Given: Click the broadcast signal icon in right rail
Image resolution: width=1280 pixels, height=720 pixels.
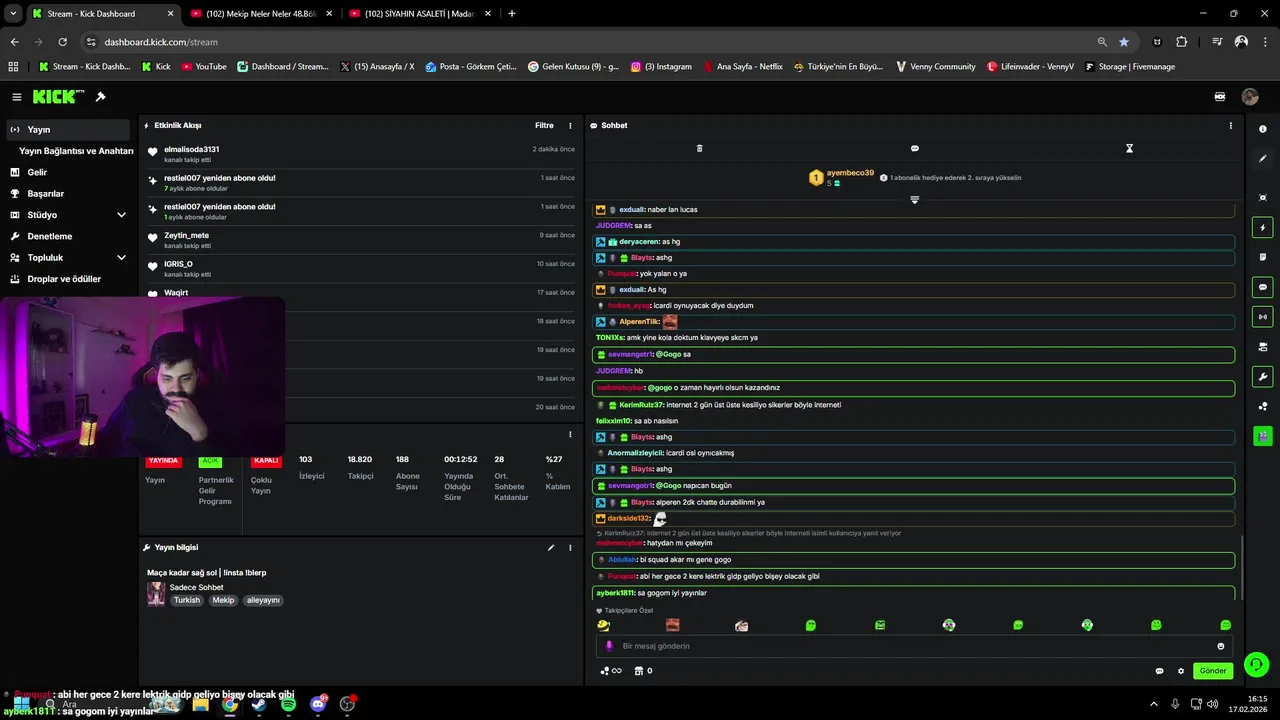Looking at the screenshot, I should (1262, 317).
